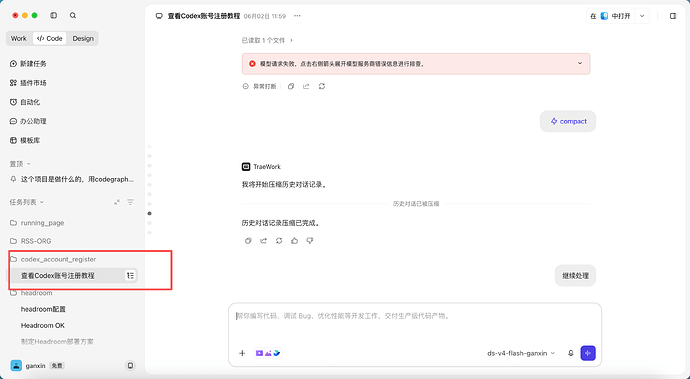Image resolution: width=690 pixels, height=379 pixels.
Task: Give the reply a thumbs up
Action: pos(294,241)
